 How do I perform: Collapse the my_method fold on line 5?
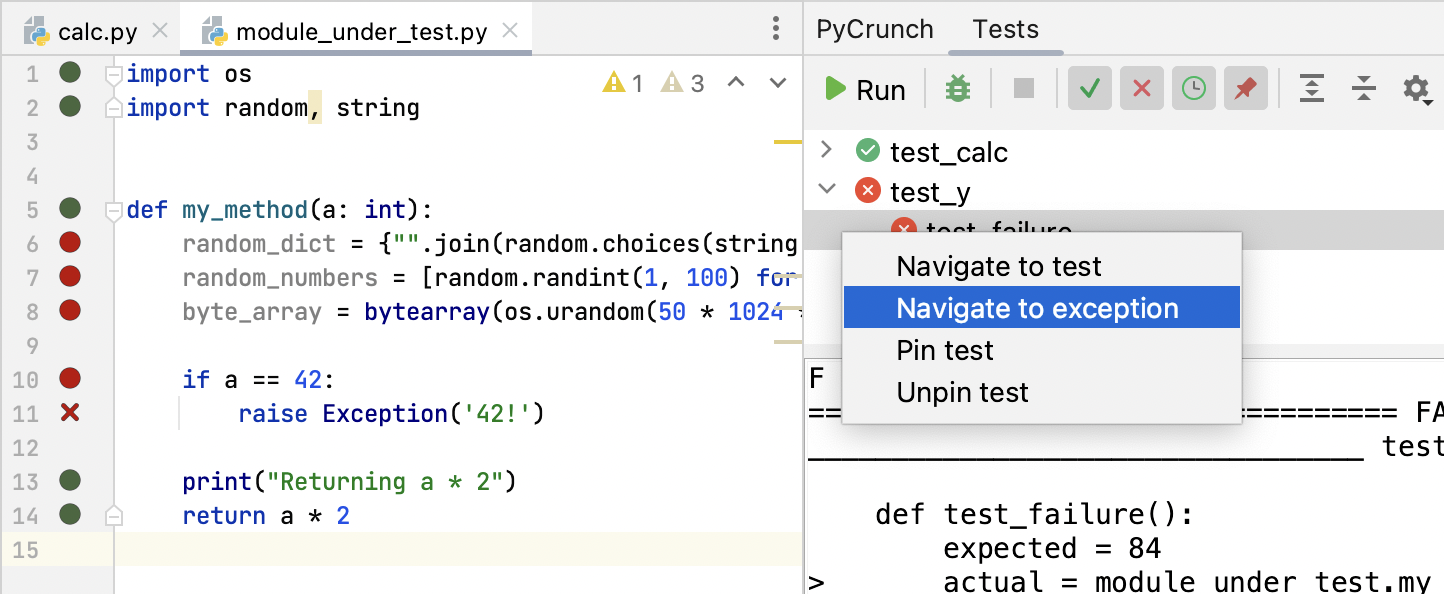(114, 210)
